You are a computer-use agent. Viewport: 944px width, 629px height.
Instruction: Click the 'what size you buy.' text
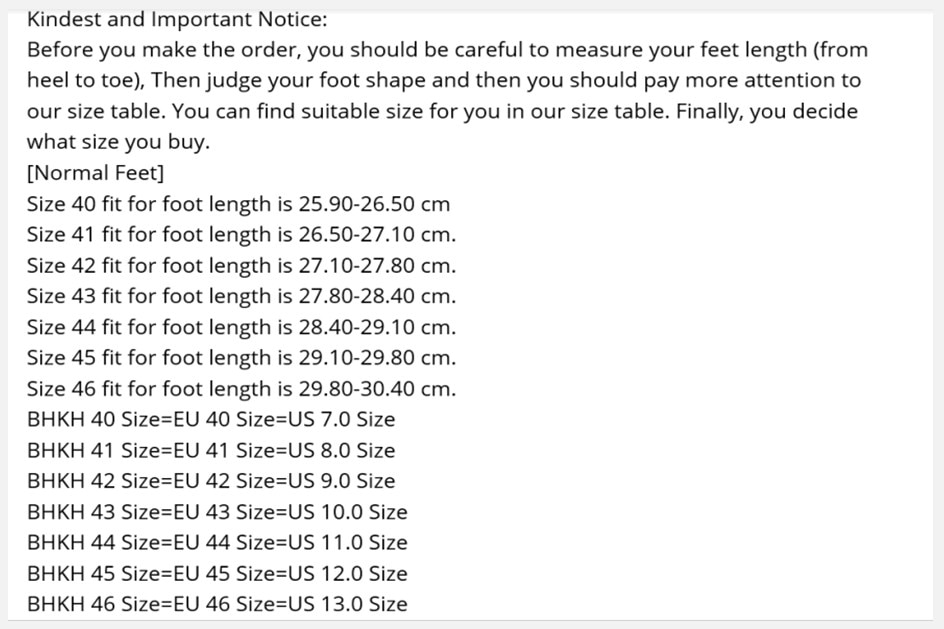pyautogui.click(x=118, y=142)
